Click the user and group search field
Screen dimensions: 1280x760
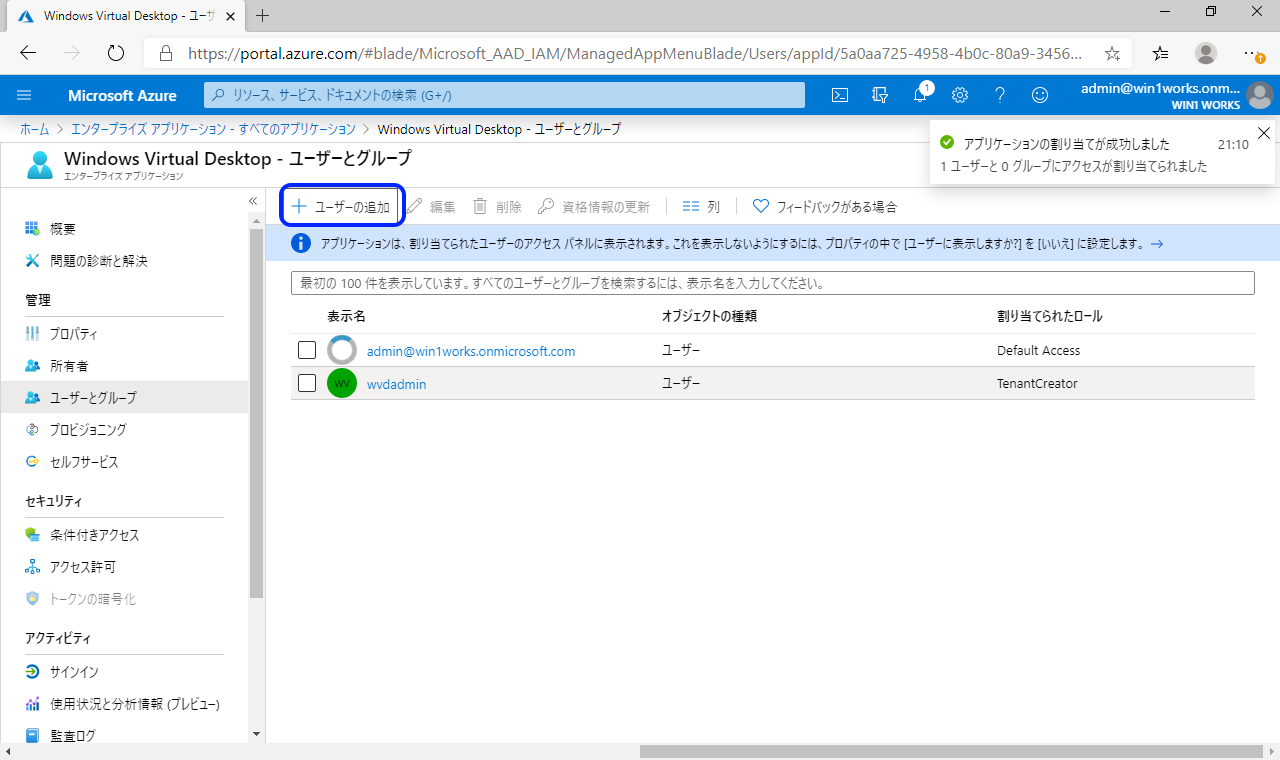[772, 283]
